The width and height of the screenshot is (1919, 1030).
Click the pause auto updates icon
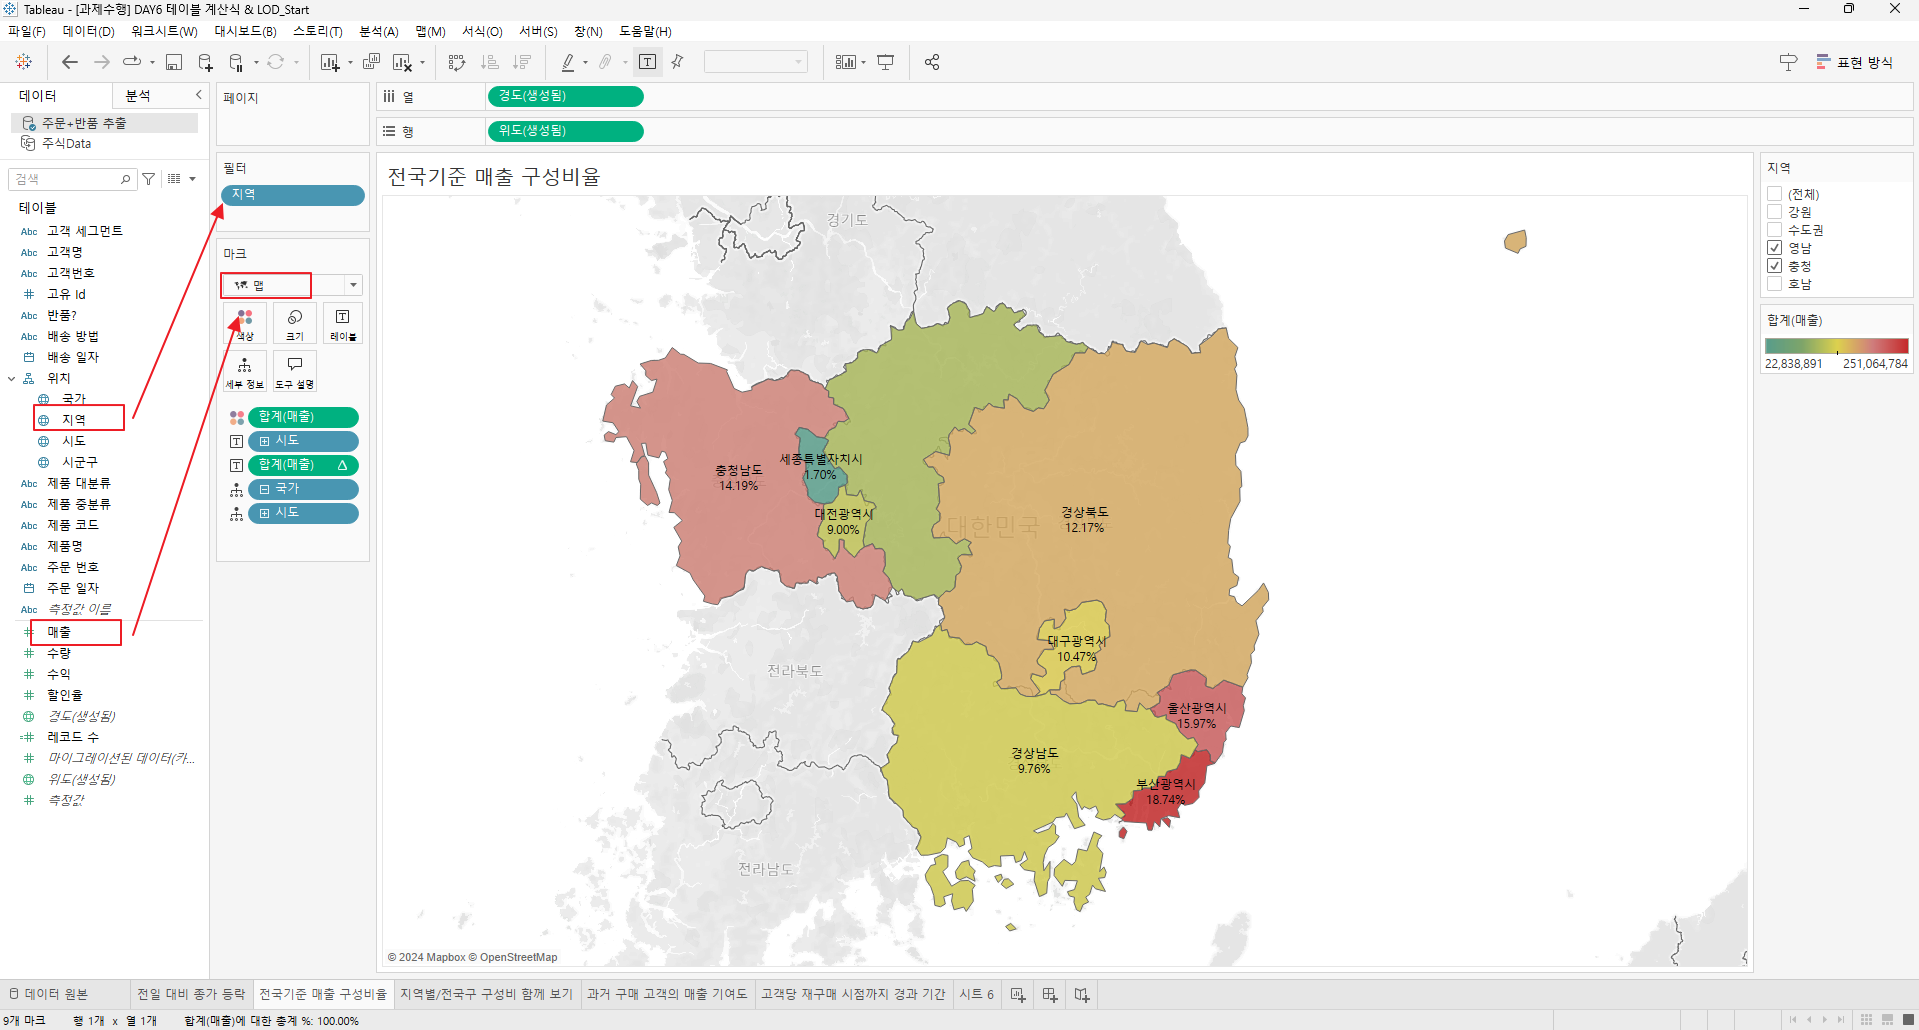tap(236, 62)
